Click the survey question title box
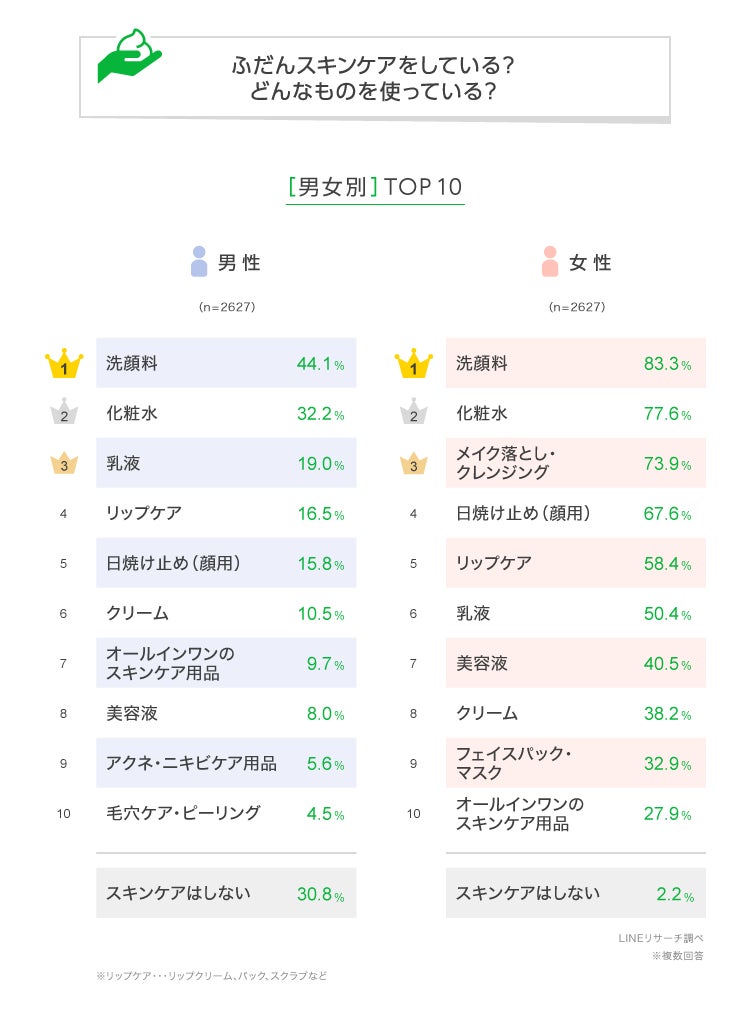Screen dimensions: 750x1010 374,78
